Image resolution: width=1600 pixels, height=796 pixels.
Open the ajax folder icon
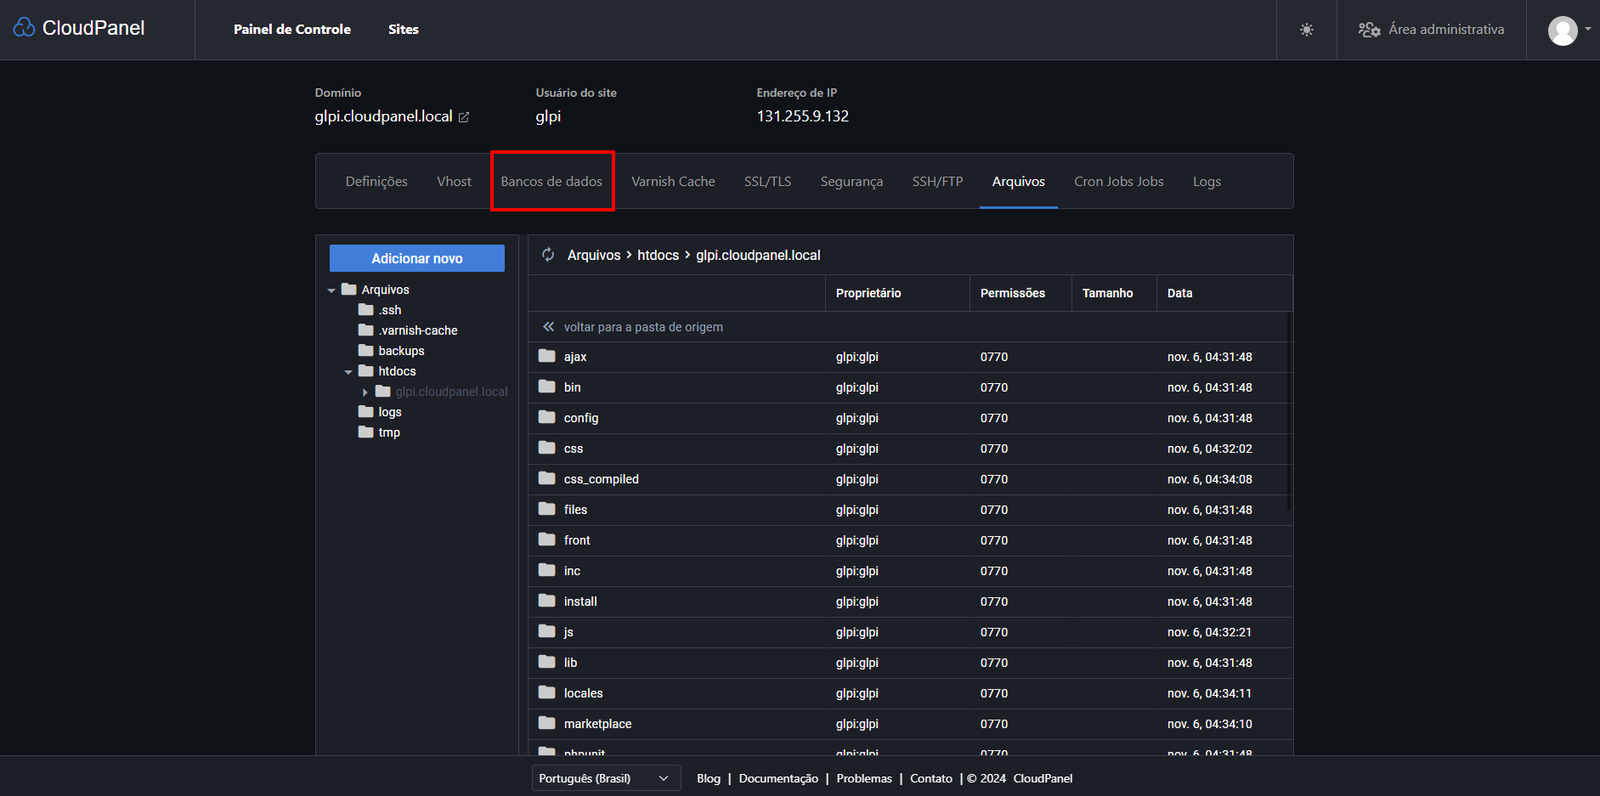pyautogui.click(x=547, y=356)
